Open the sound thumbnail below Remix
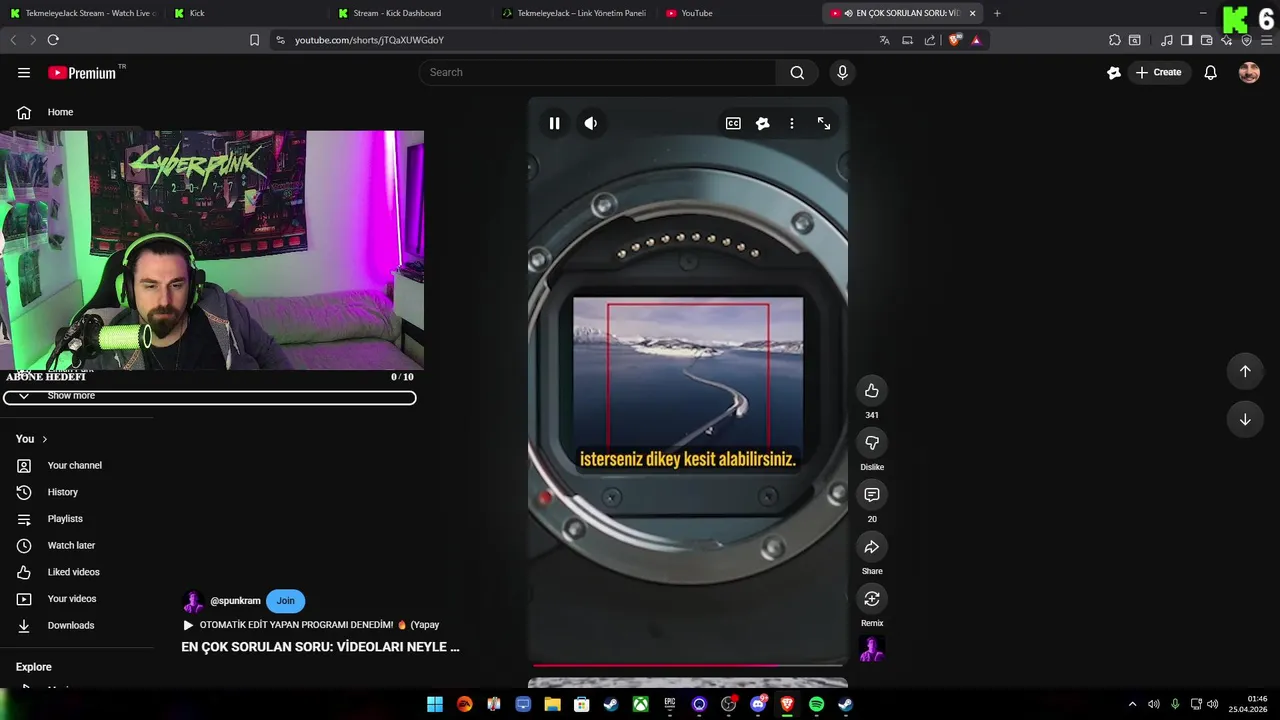Screen dimensions: 1280x720 (x=872, y=649)
